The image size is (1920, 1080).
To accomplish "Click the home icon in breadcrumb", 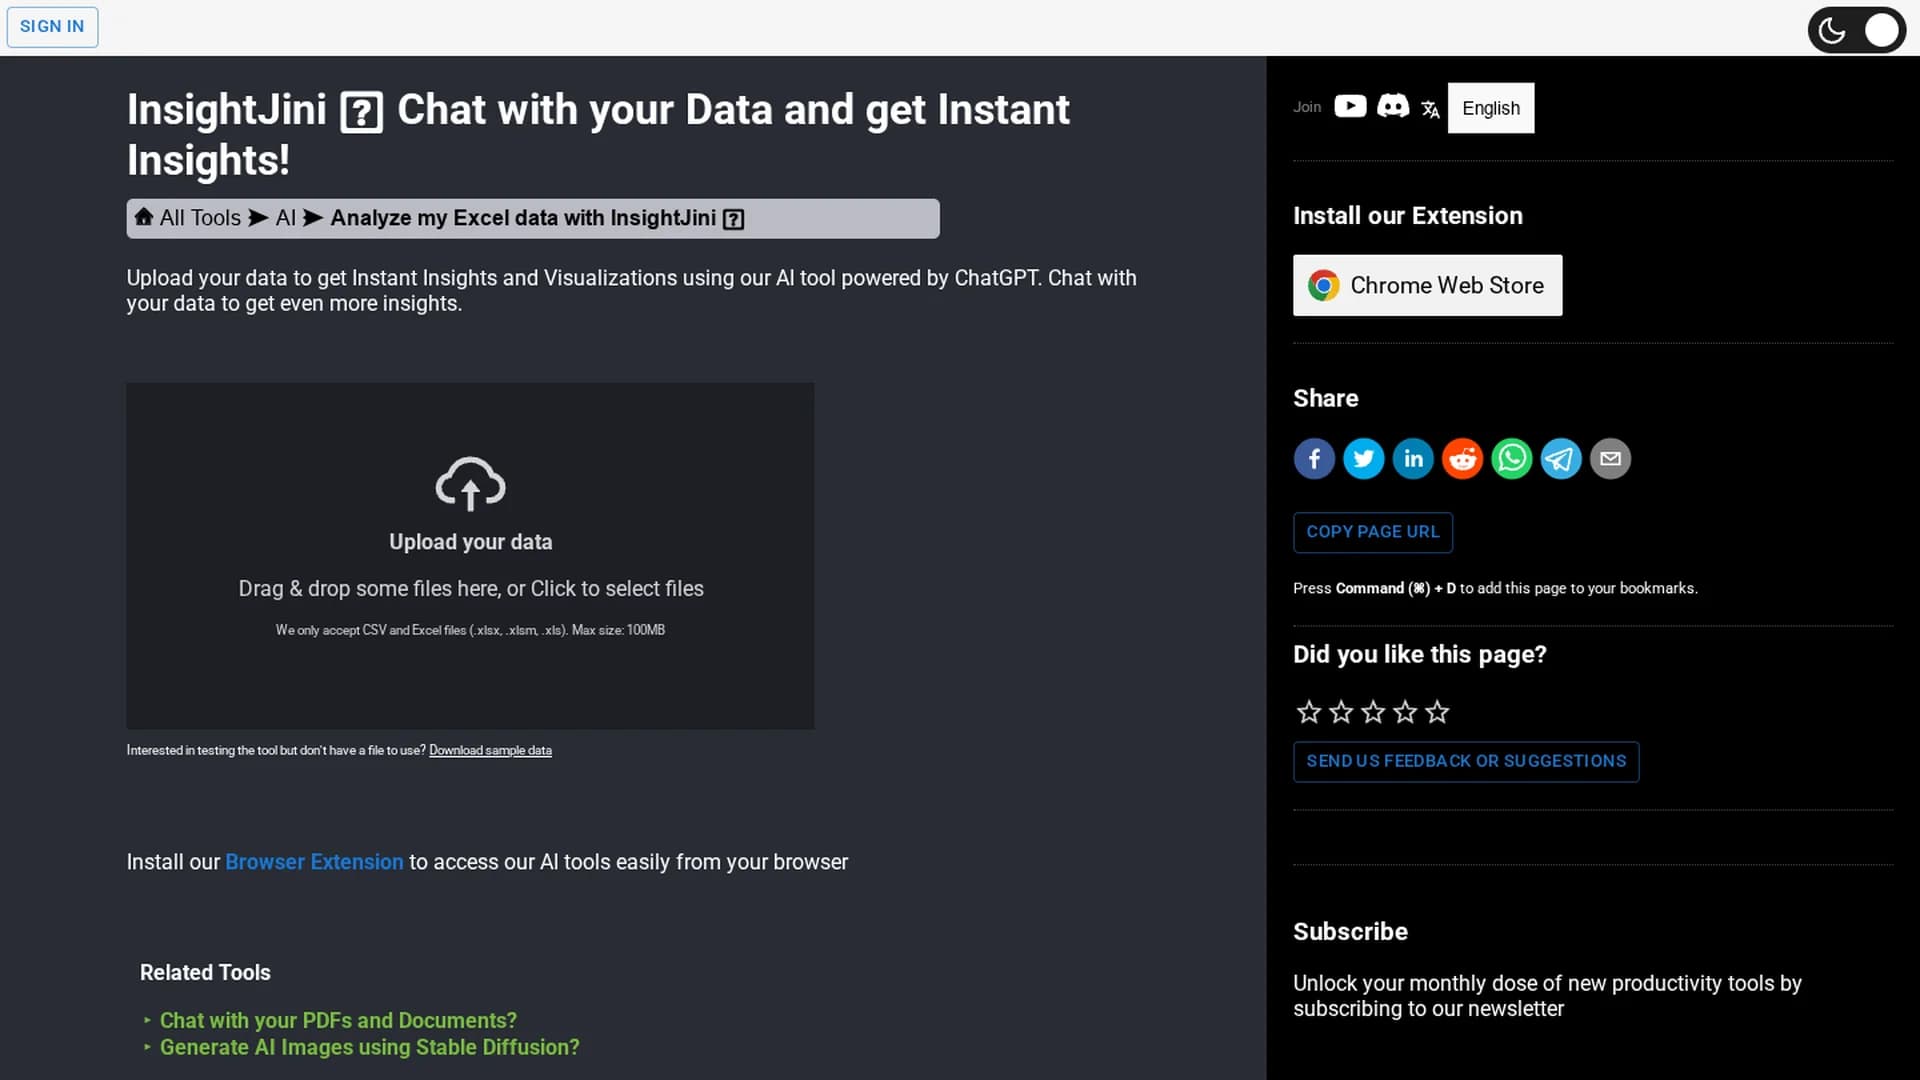I will point(144,217).
